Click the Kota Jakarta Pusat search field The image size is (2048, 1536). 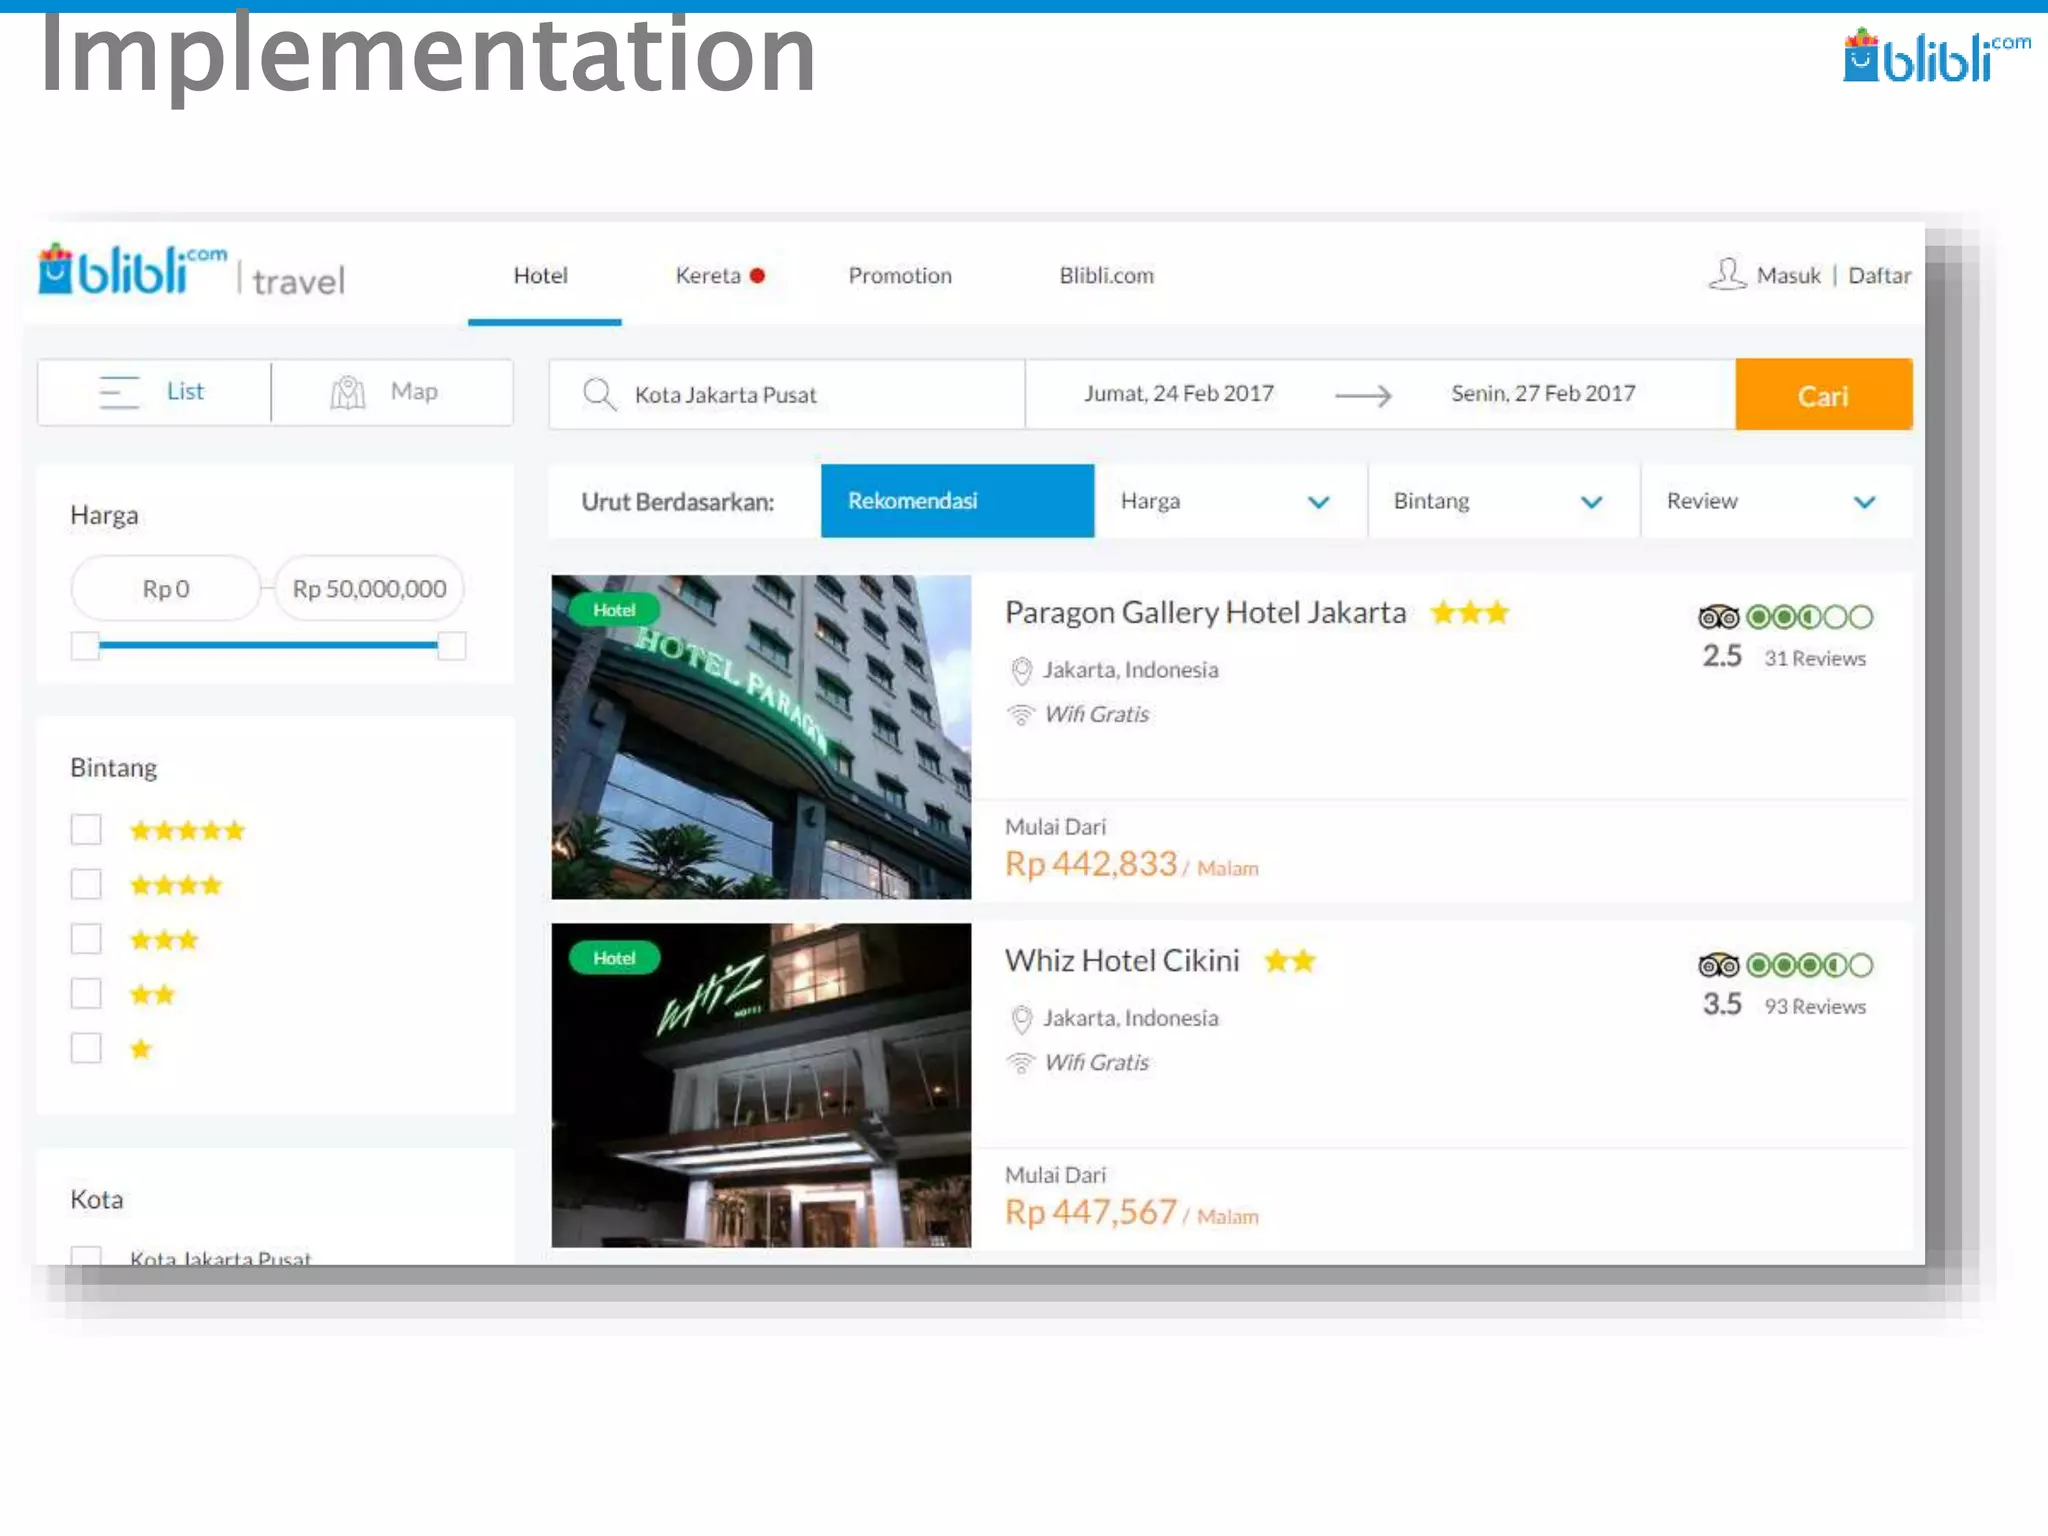[788, 395]
